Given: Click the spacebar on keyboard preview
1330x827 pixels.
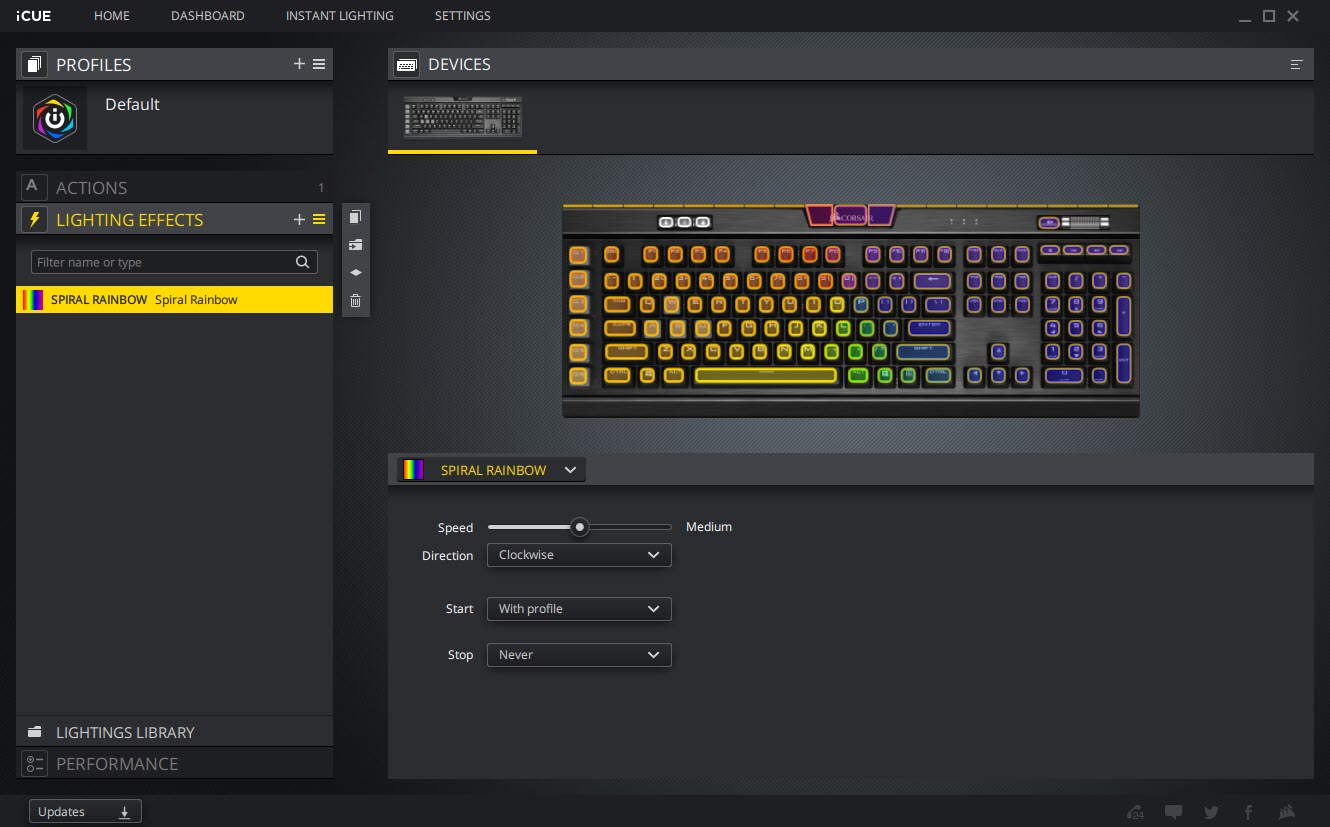Looking at the screenshot, I should pos(766,376).
